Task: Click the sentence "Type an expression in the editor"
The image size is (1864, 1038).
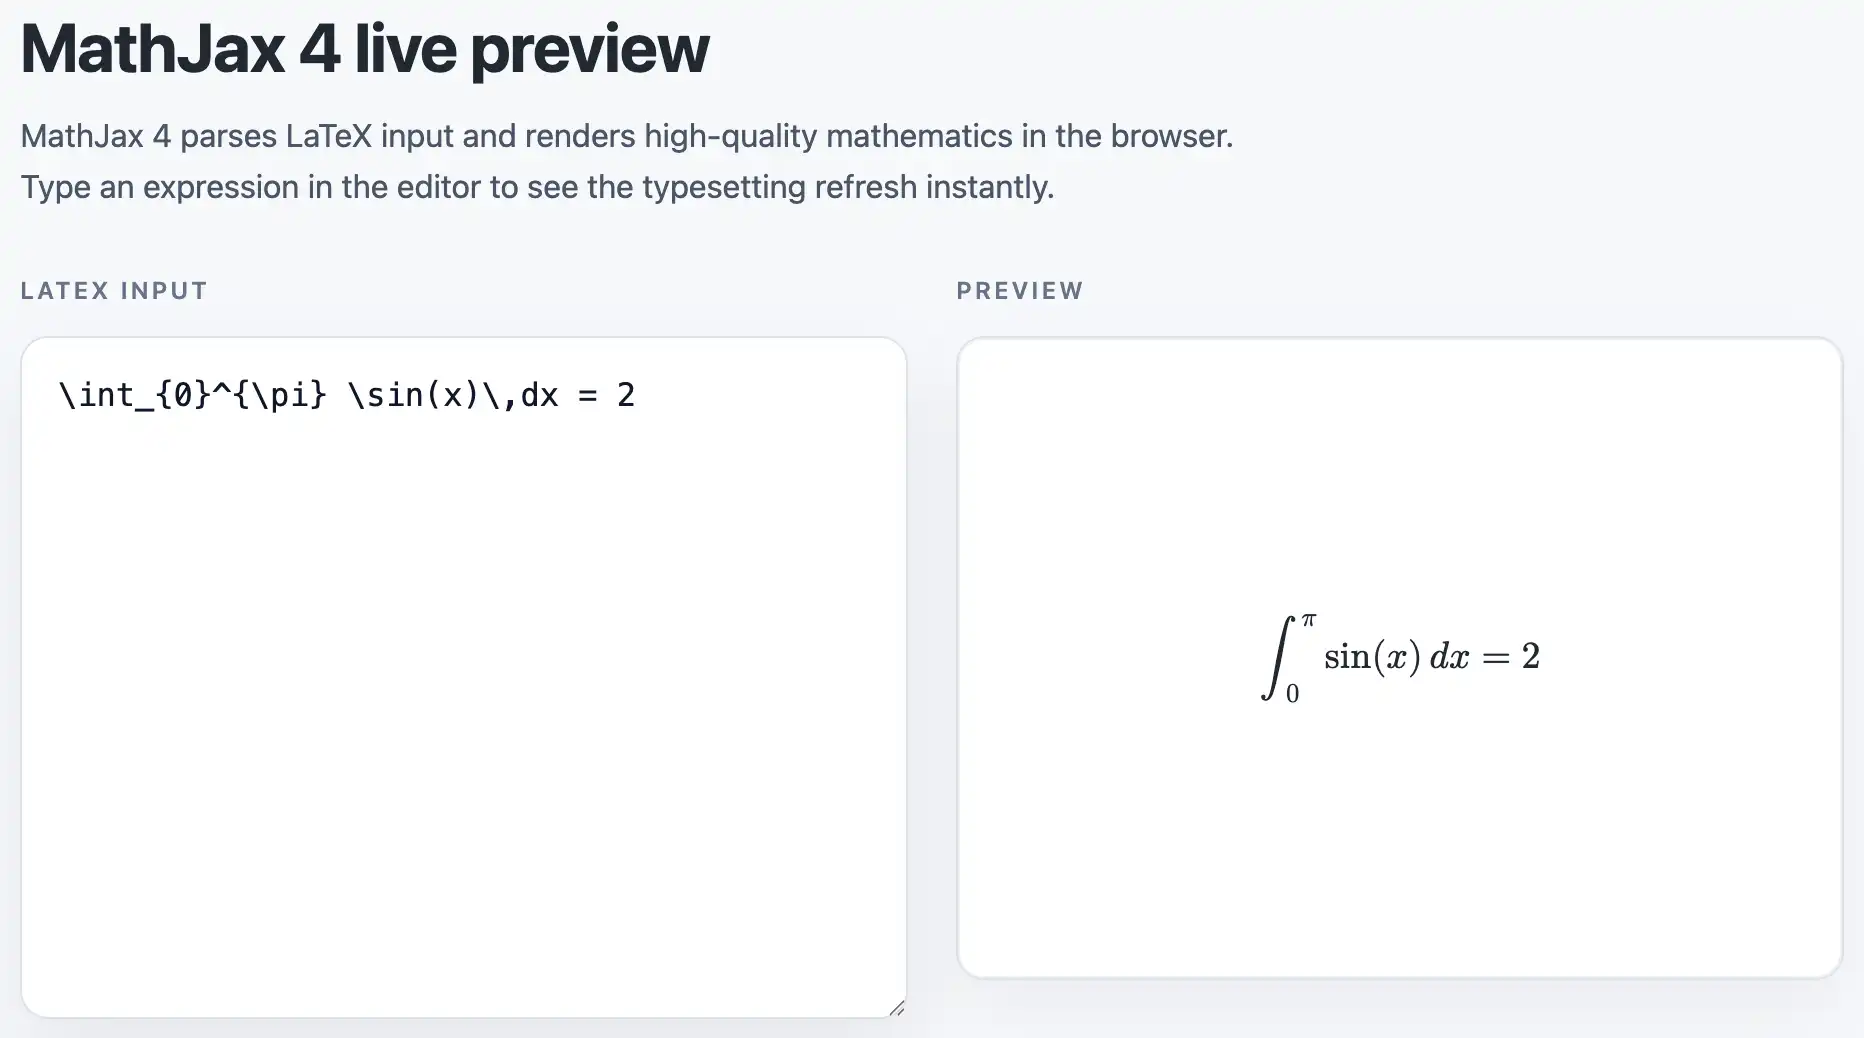Action: pyautogui.click(x=537, y=187)
